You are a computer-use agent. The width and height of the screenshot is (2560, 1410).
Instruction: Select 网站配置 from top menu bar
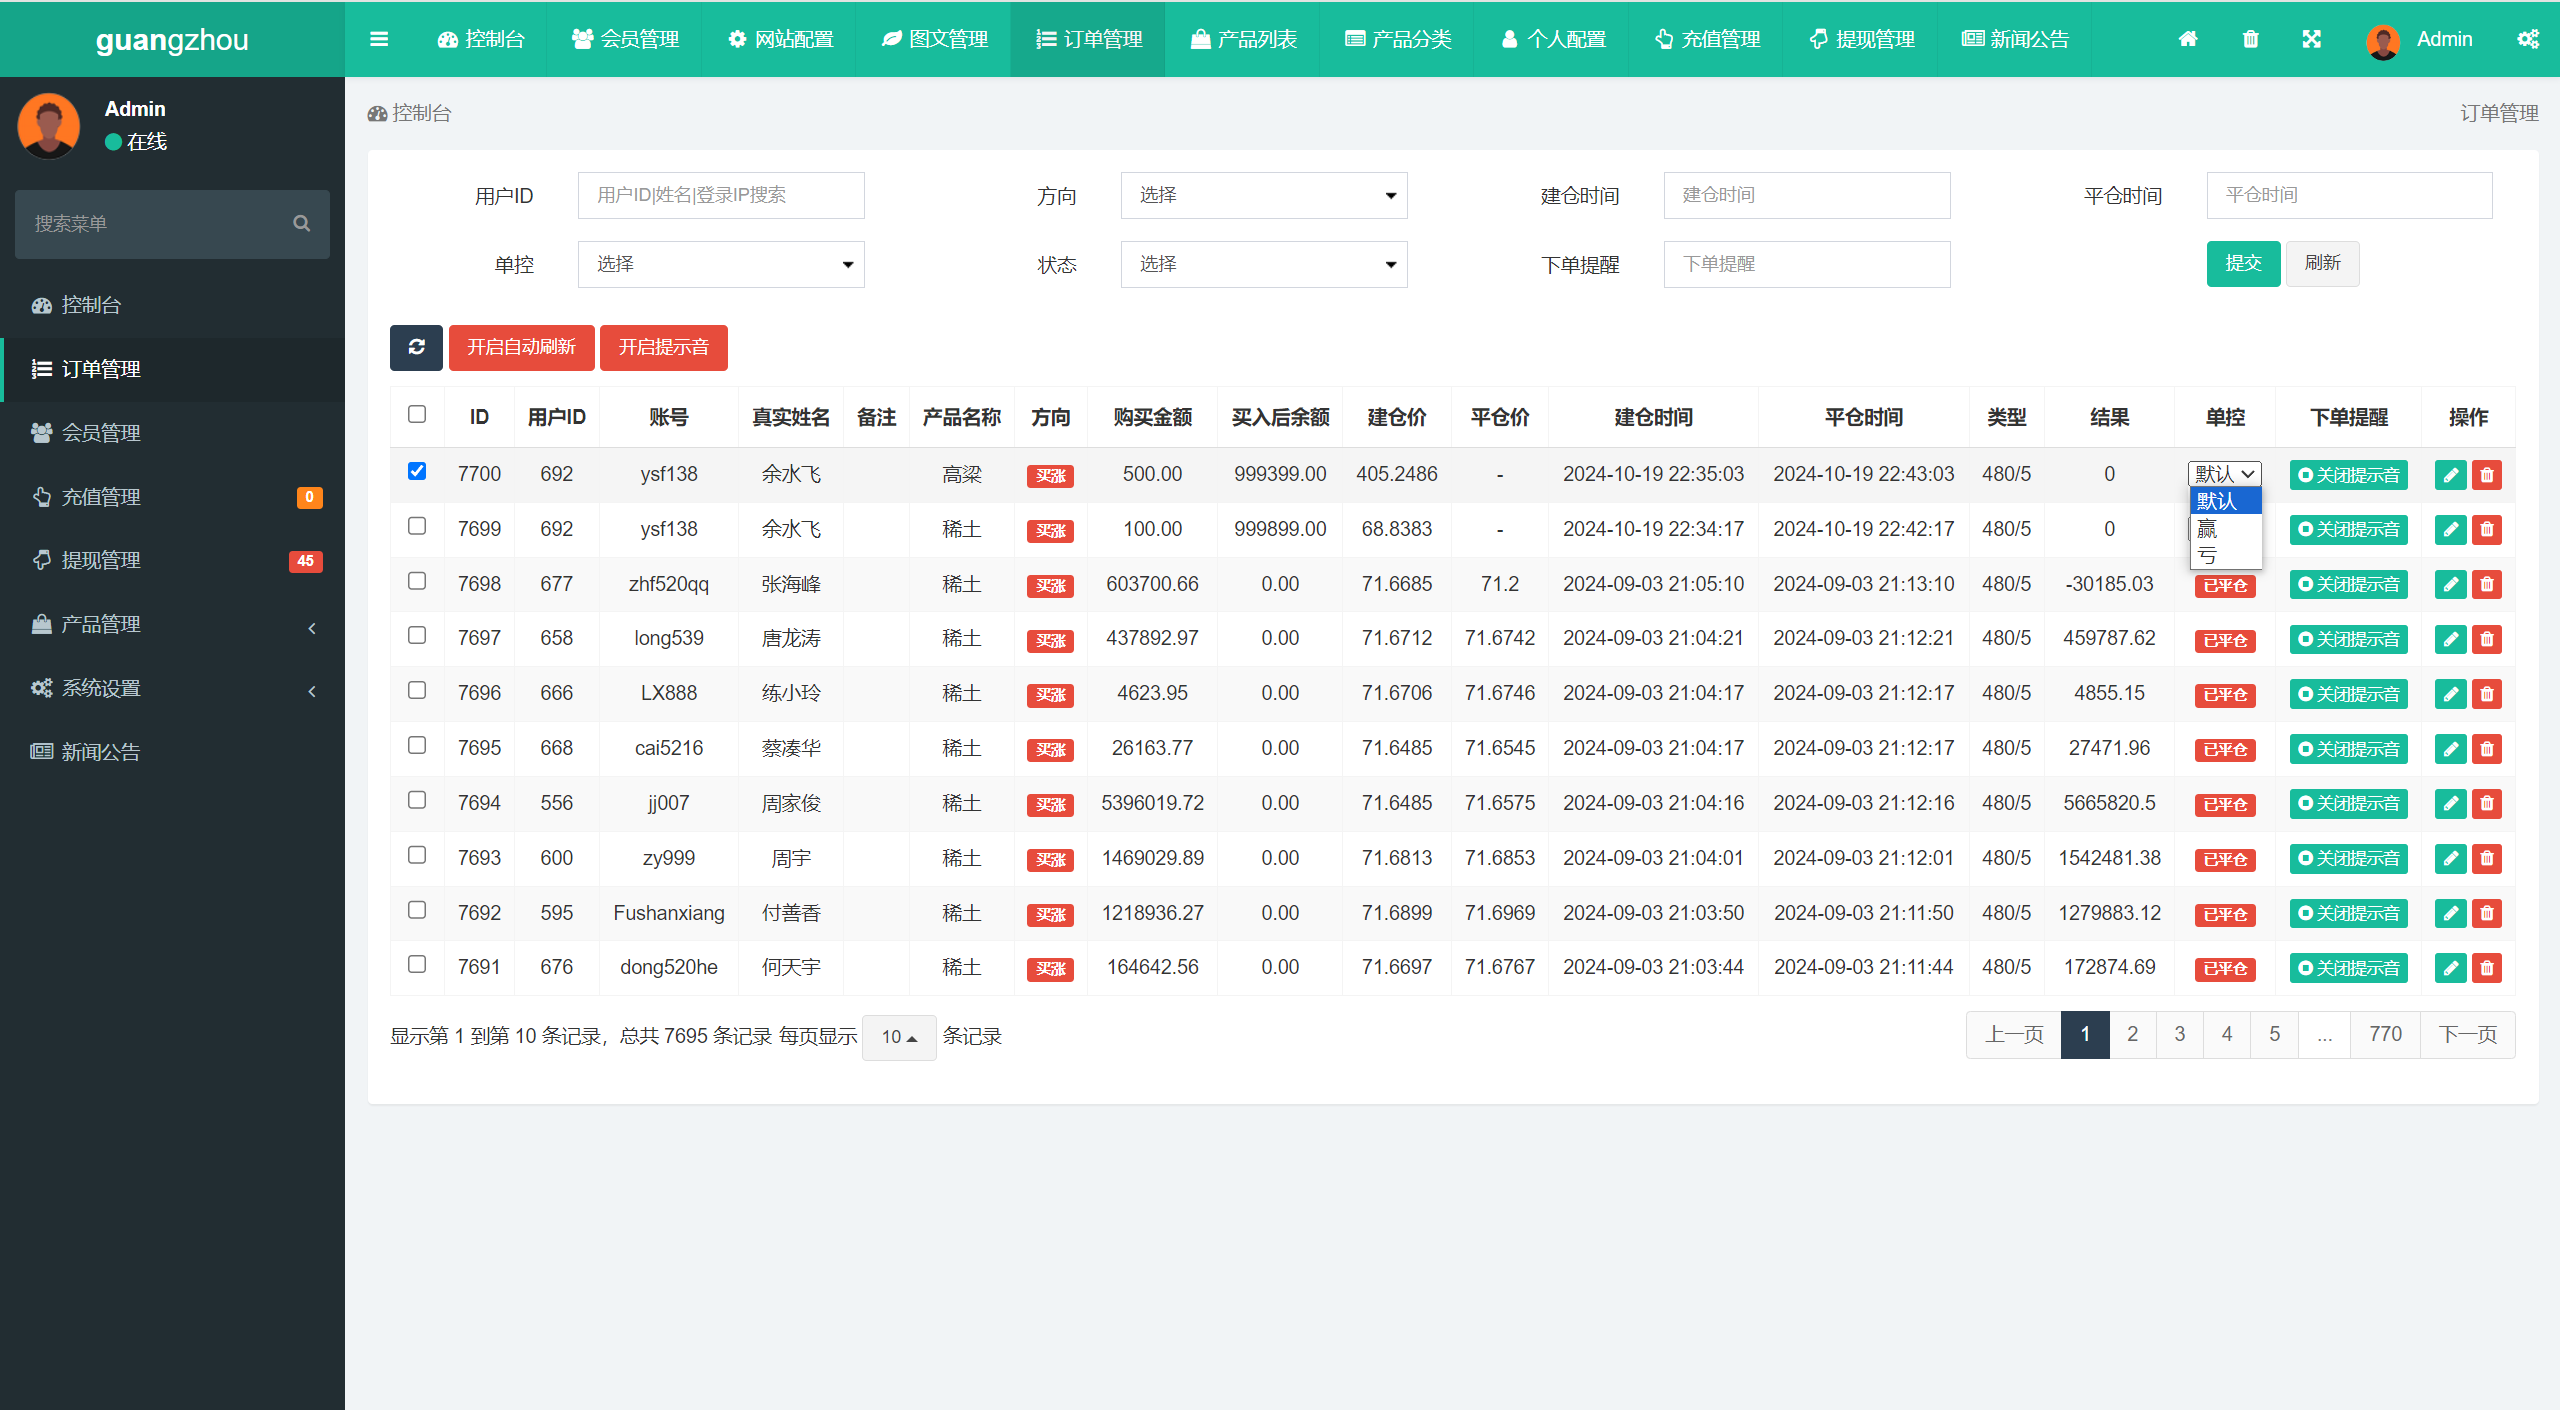pyautogui.click(x=784, y=36)
